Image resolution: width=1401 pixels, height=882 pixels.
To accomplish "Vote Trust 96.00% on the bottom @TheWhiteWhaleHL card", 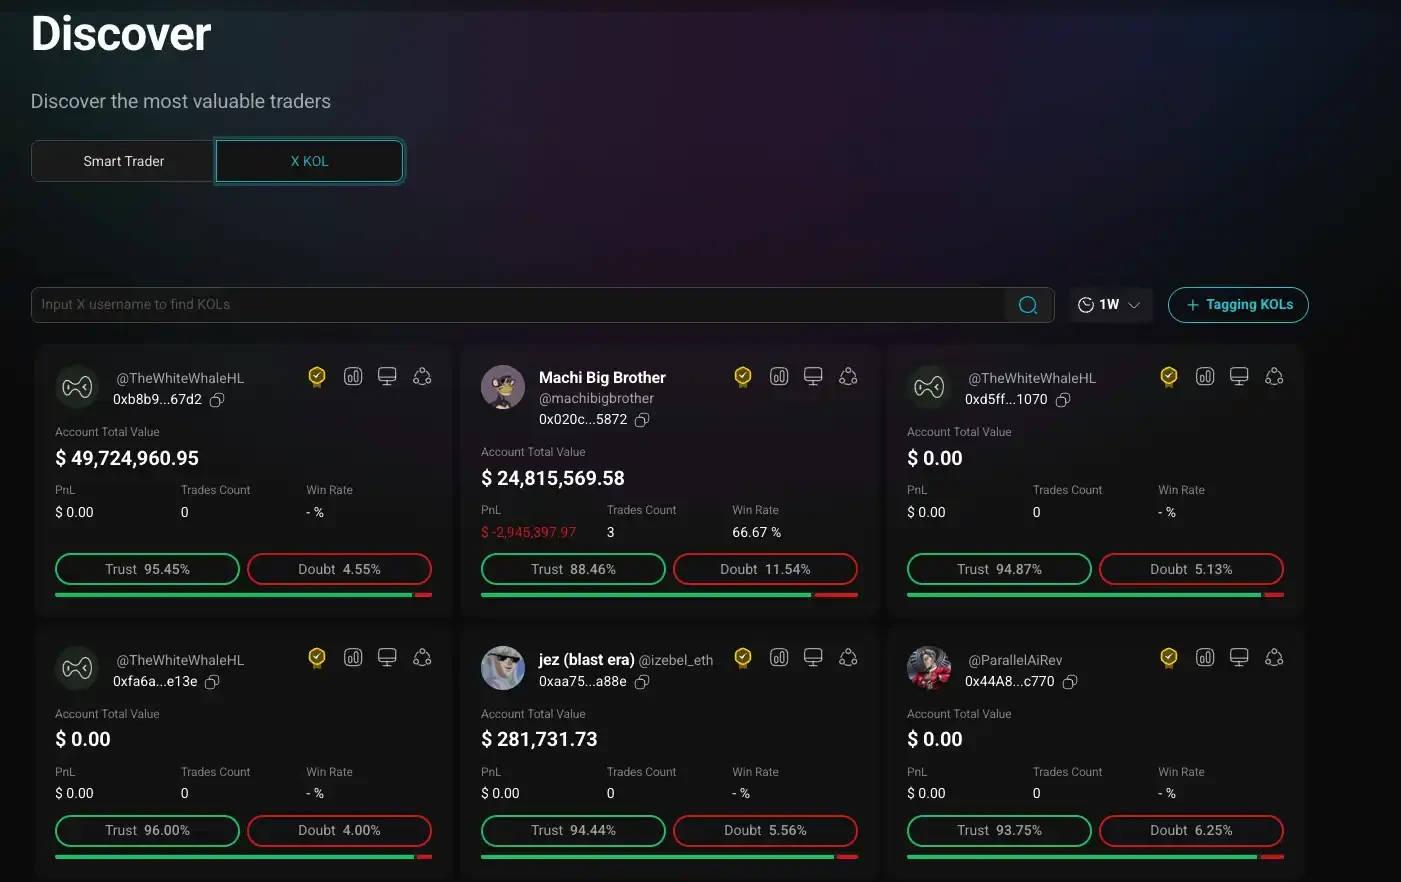I will 147,830.
